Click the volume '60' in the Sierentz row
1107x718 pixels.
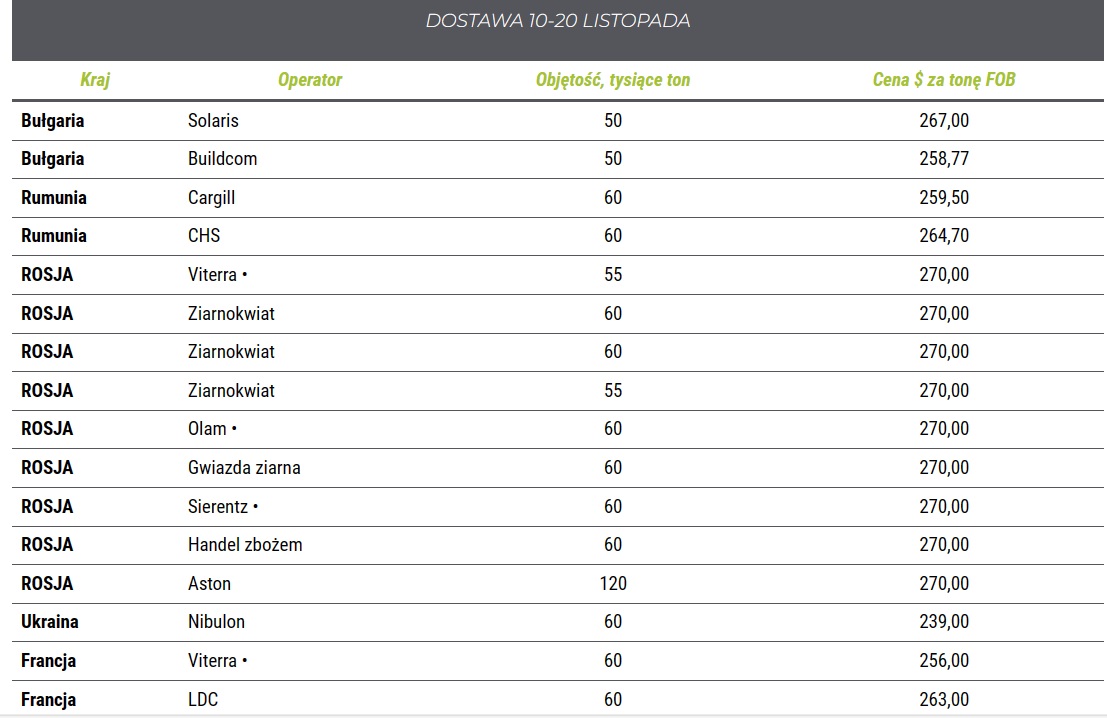click(613, 506)
